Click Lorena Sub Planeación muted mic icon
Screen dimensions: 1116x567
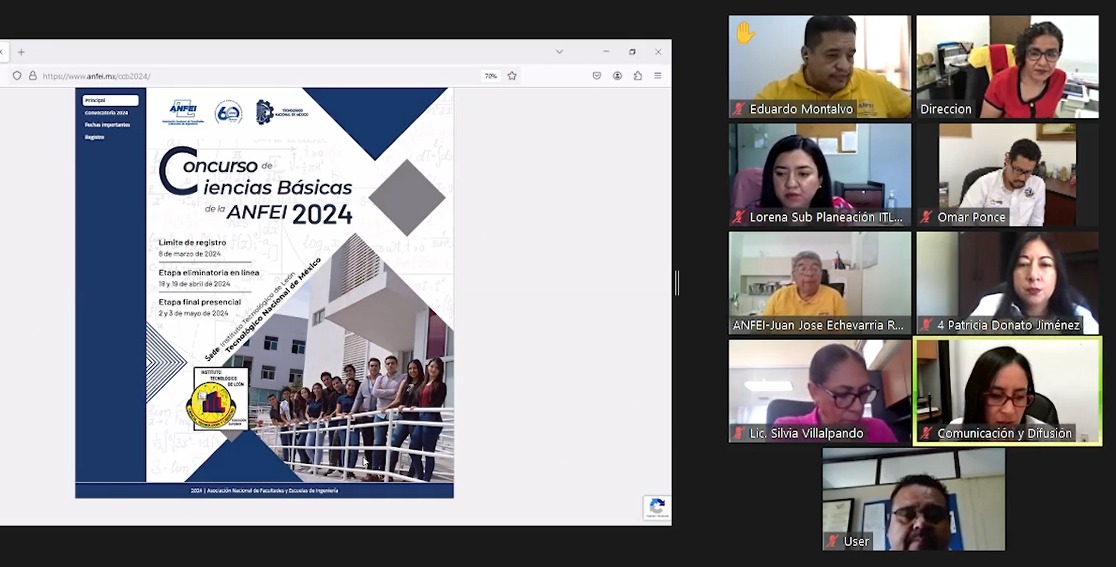tap(739, 217)
